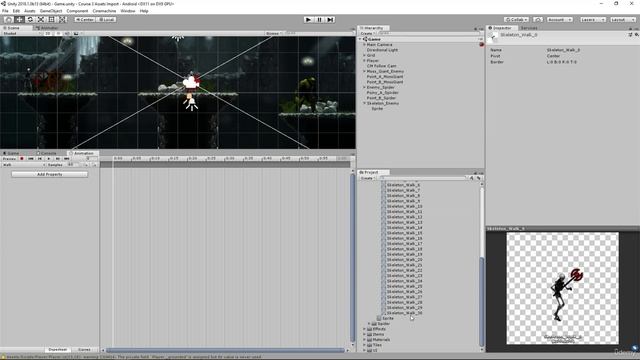Go to next keyframe
Viewport: 640px width, 360px height.
[x=58, y=158]
